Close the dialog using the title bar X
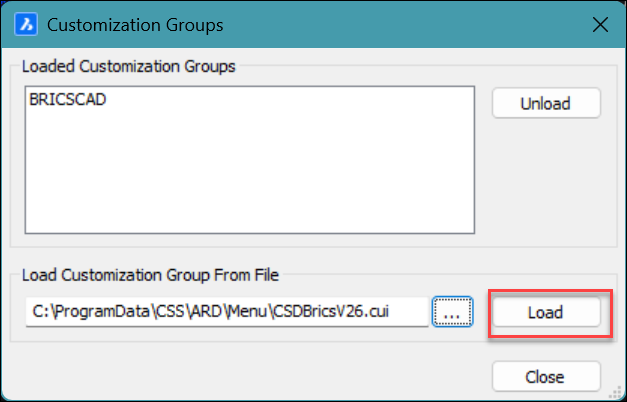 600,23
